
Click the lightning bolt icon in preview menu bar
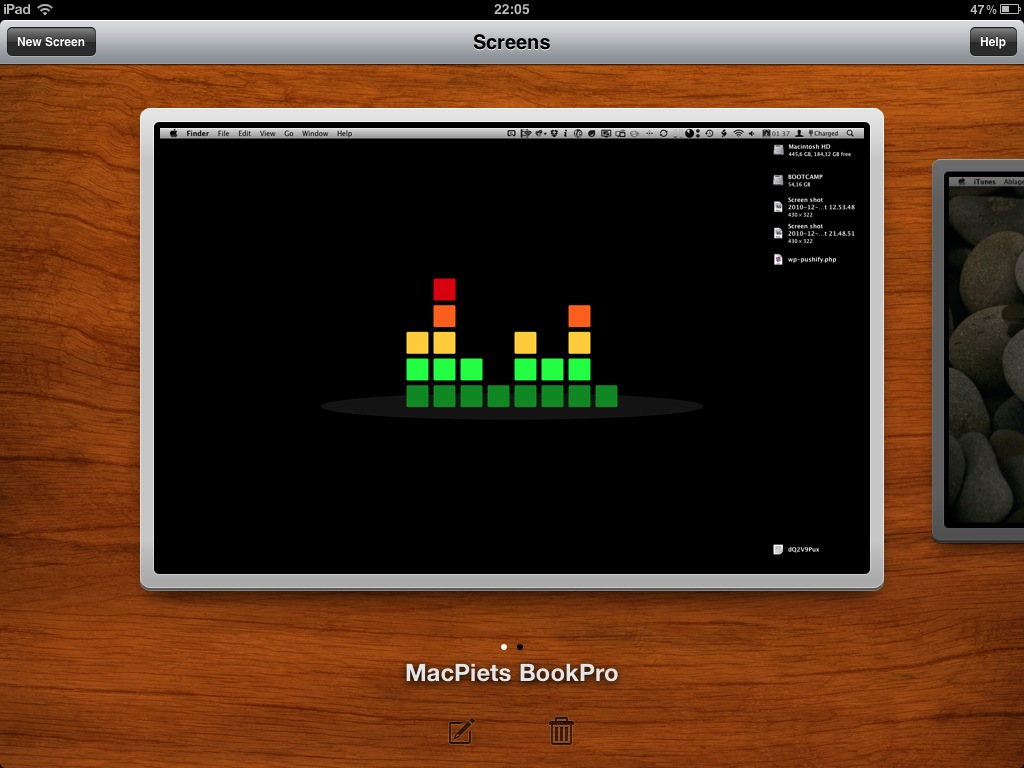point(724,133)
